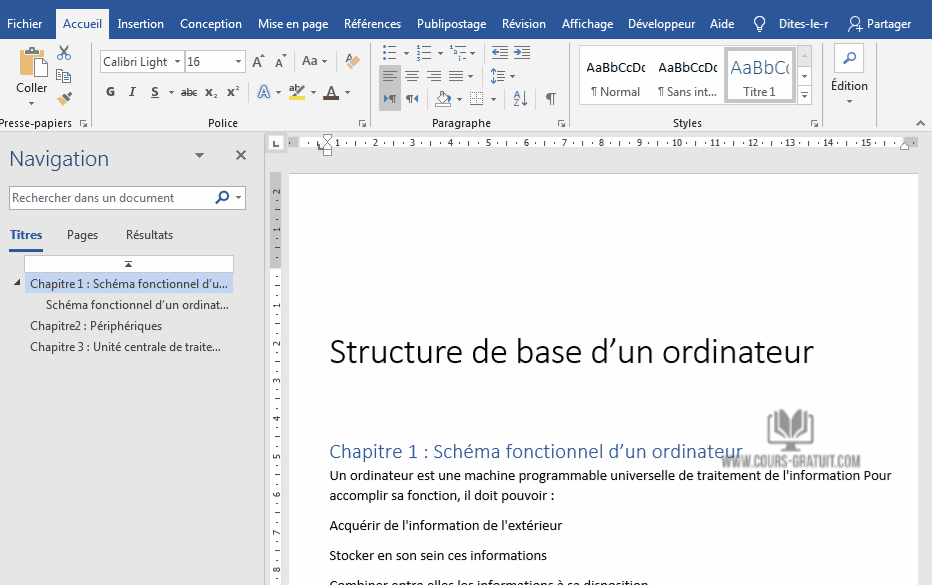The width and height of the screenshot is (932, 585).
Task: Open the font name dropdown
Action: tap(177, 62)
